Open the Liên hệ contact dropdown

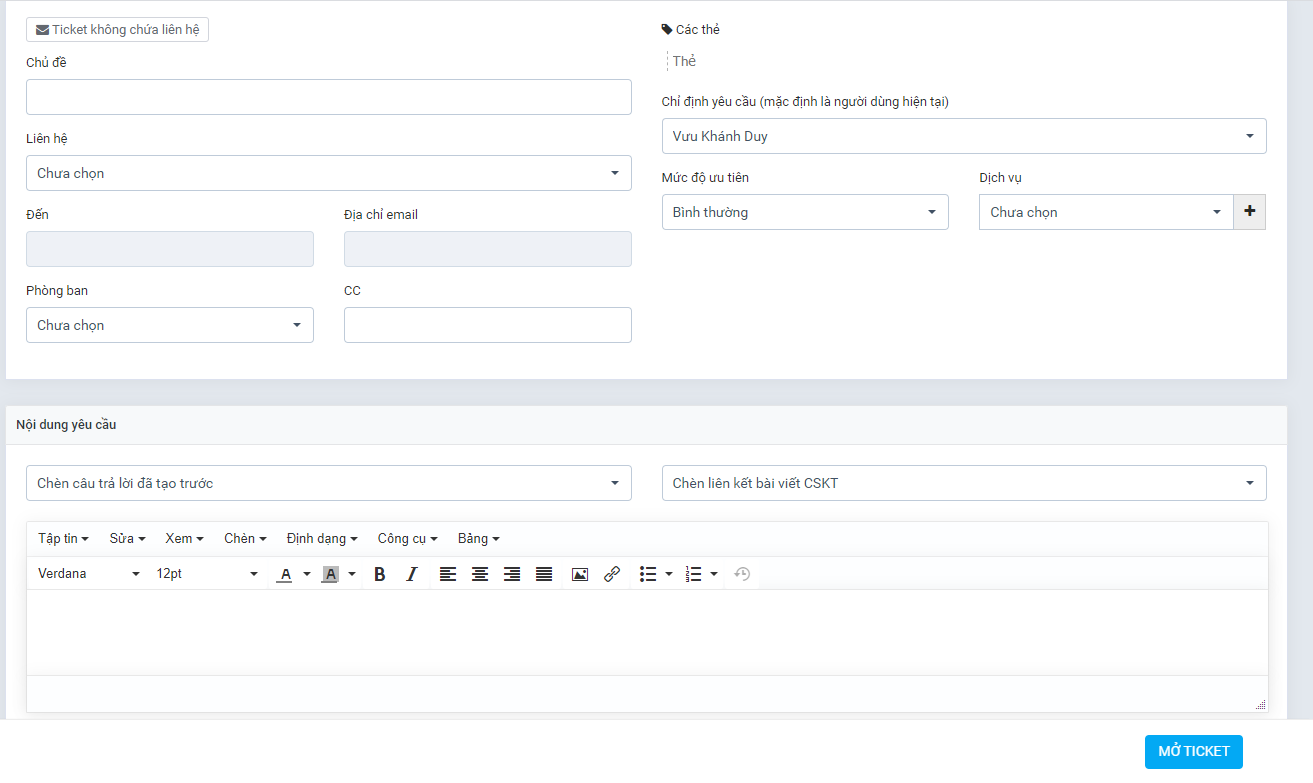point(328,173)
